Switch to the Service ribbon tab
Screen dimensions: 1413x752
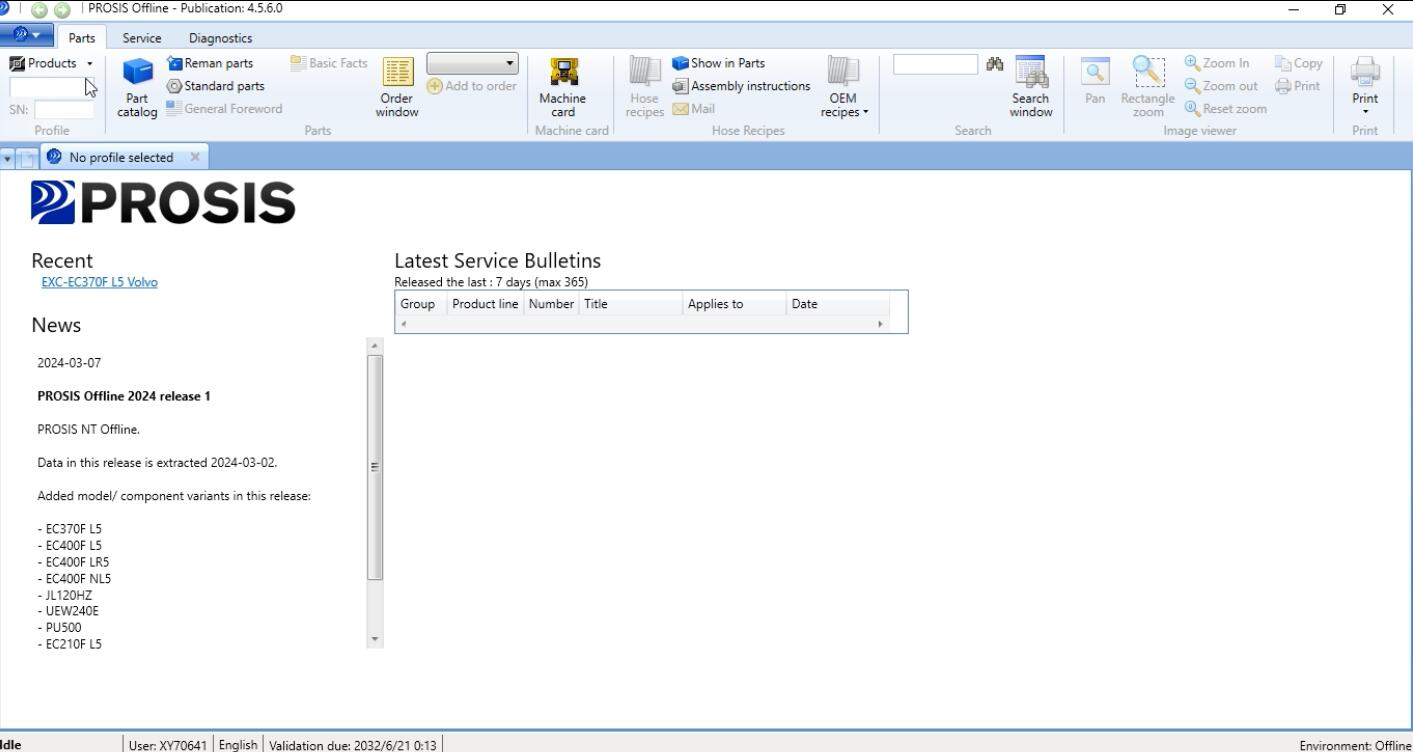tap(141, 38)
